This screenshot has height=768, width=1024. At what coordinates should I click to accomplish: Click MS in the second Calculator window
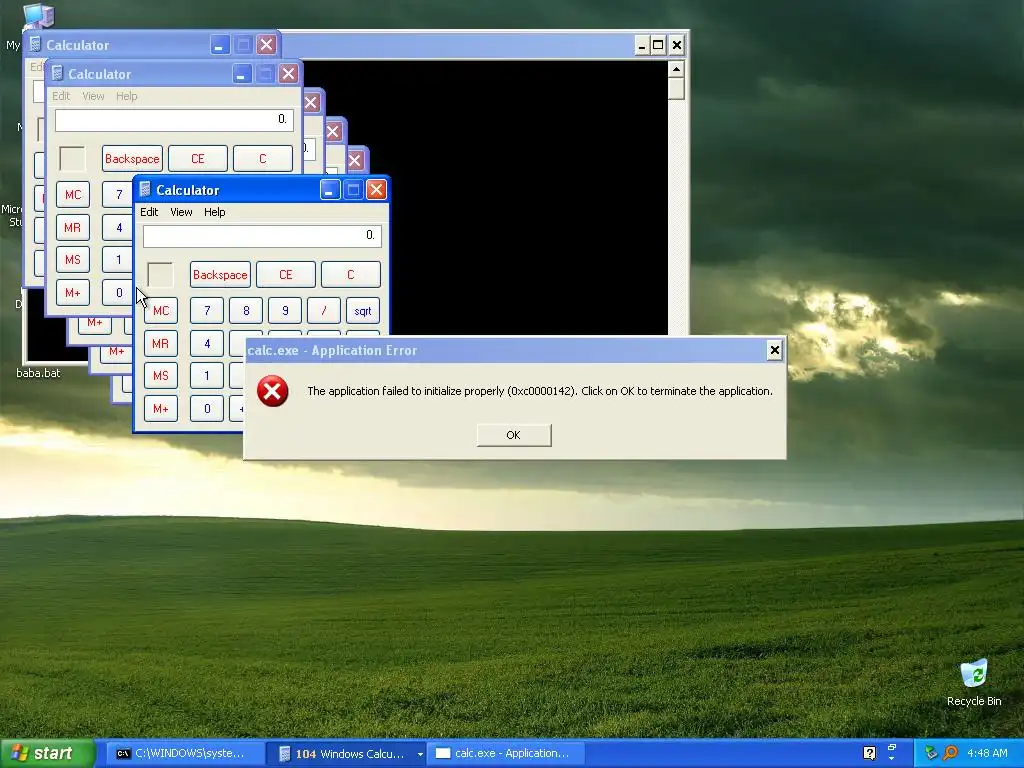click(72, 260)
